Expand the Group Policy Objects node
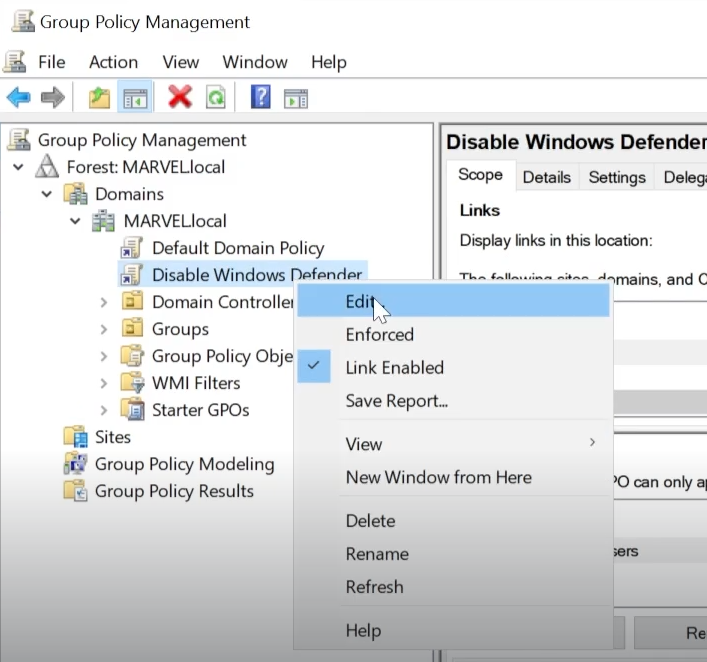The height and width of the screenshot is (662, 707). pos(104,356)
